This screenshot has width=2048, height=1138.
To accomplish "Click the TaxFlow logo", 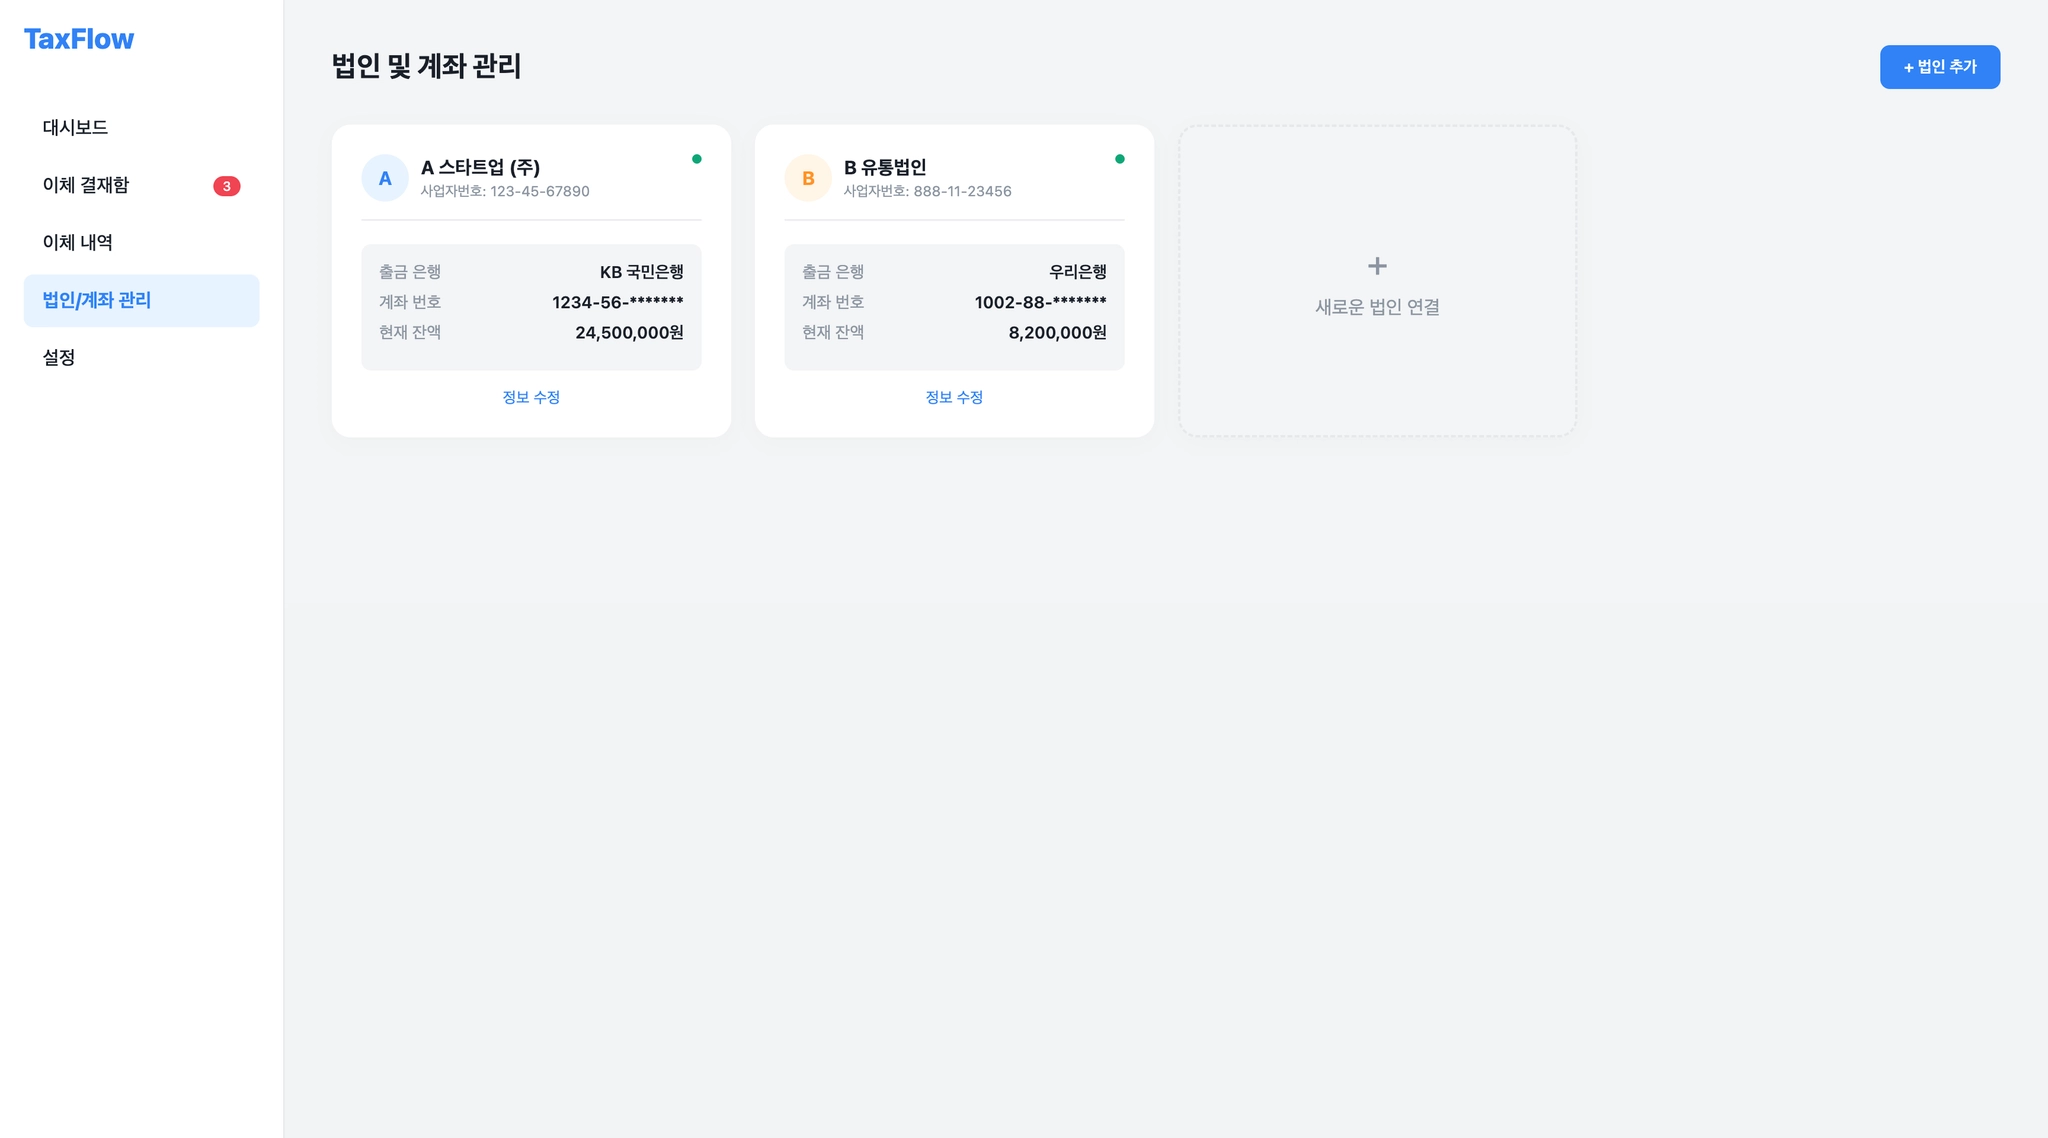I will tap(78, 39).
